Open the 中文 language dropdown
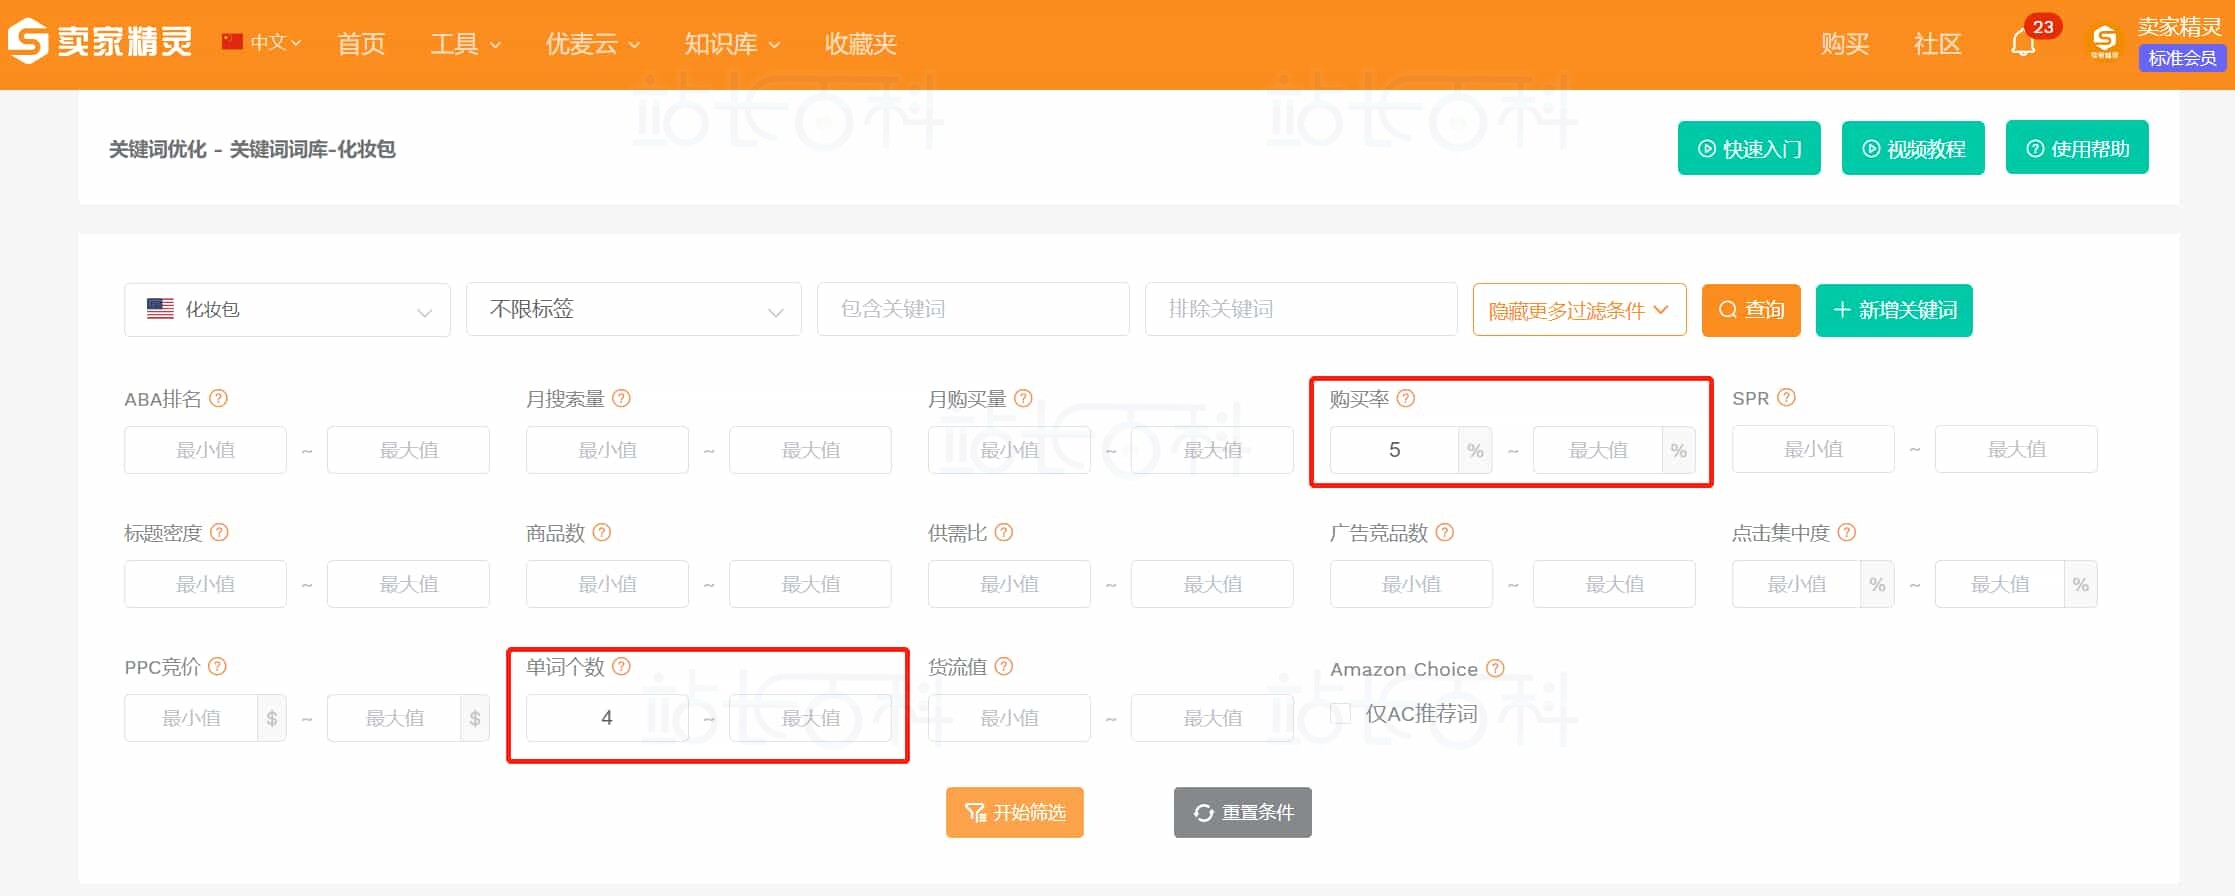Screen dimensions: 2235x896 tap(275, 42)
